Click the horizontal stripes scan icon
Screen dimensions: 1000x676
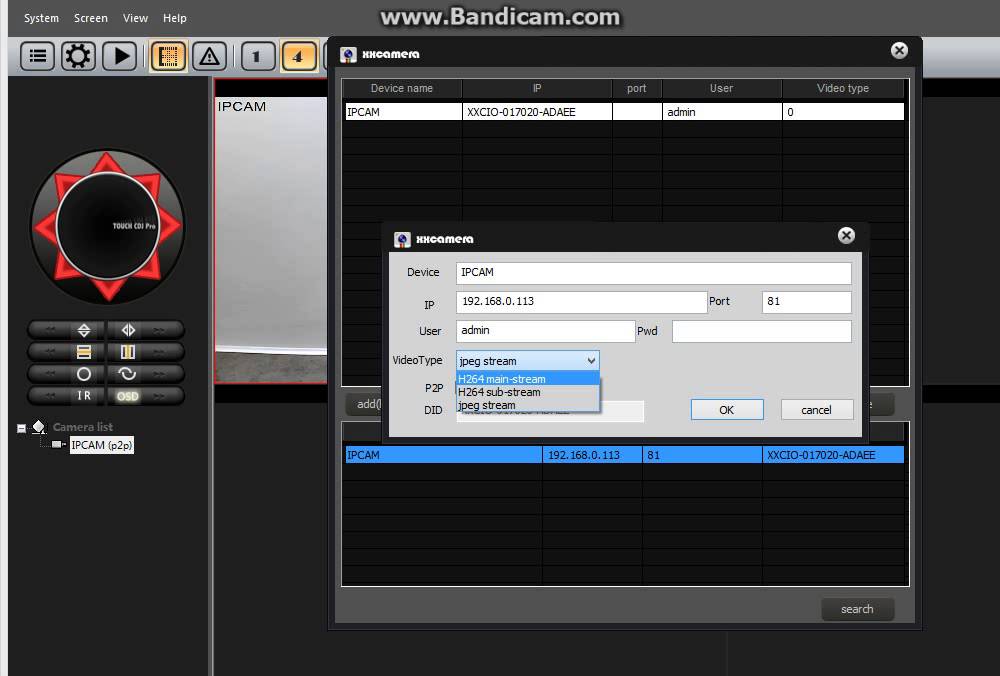(x=84, y=352)
